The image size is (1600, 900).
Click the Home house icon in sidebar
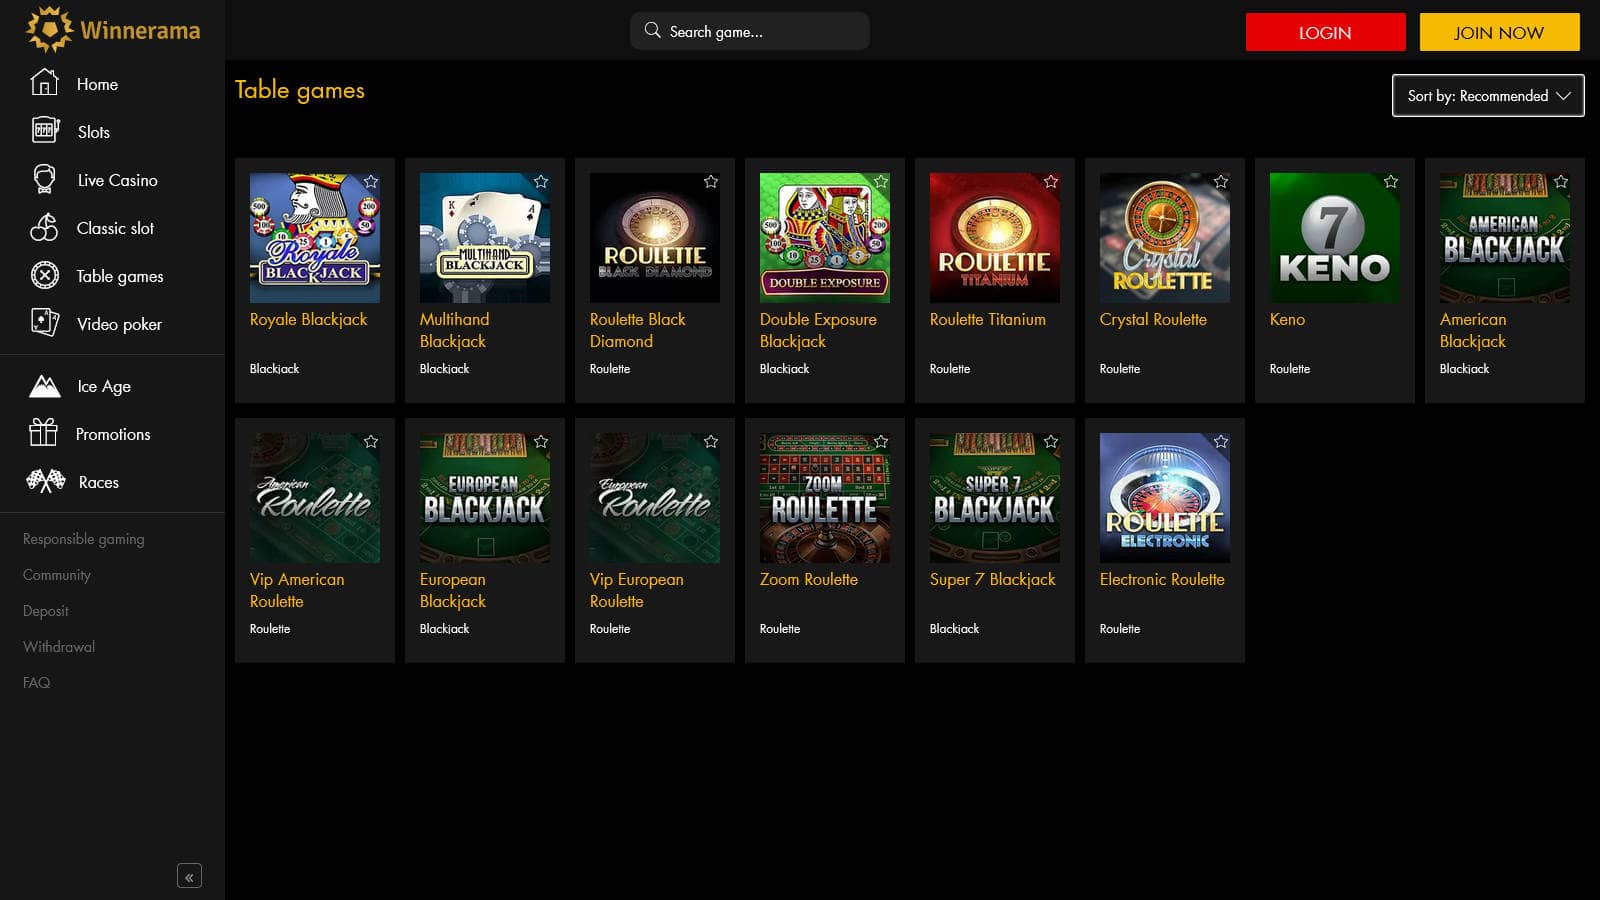pos(44,83)
